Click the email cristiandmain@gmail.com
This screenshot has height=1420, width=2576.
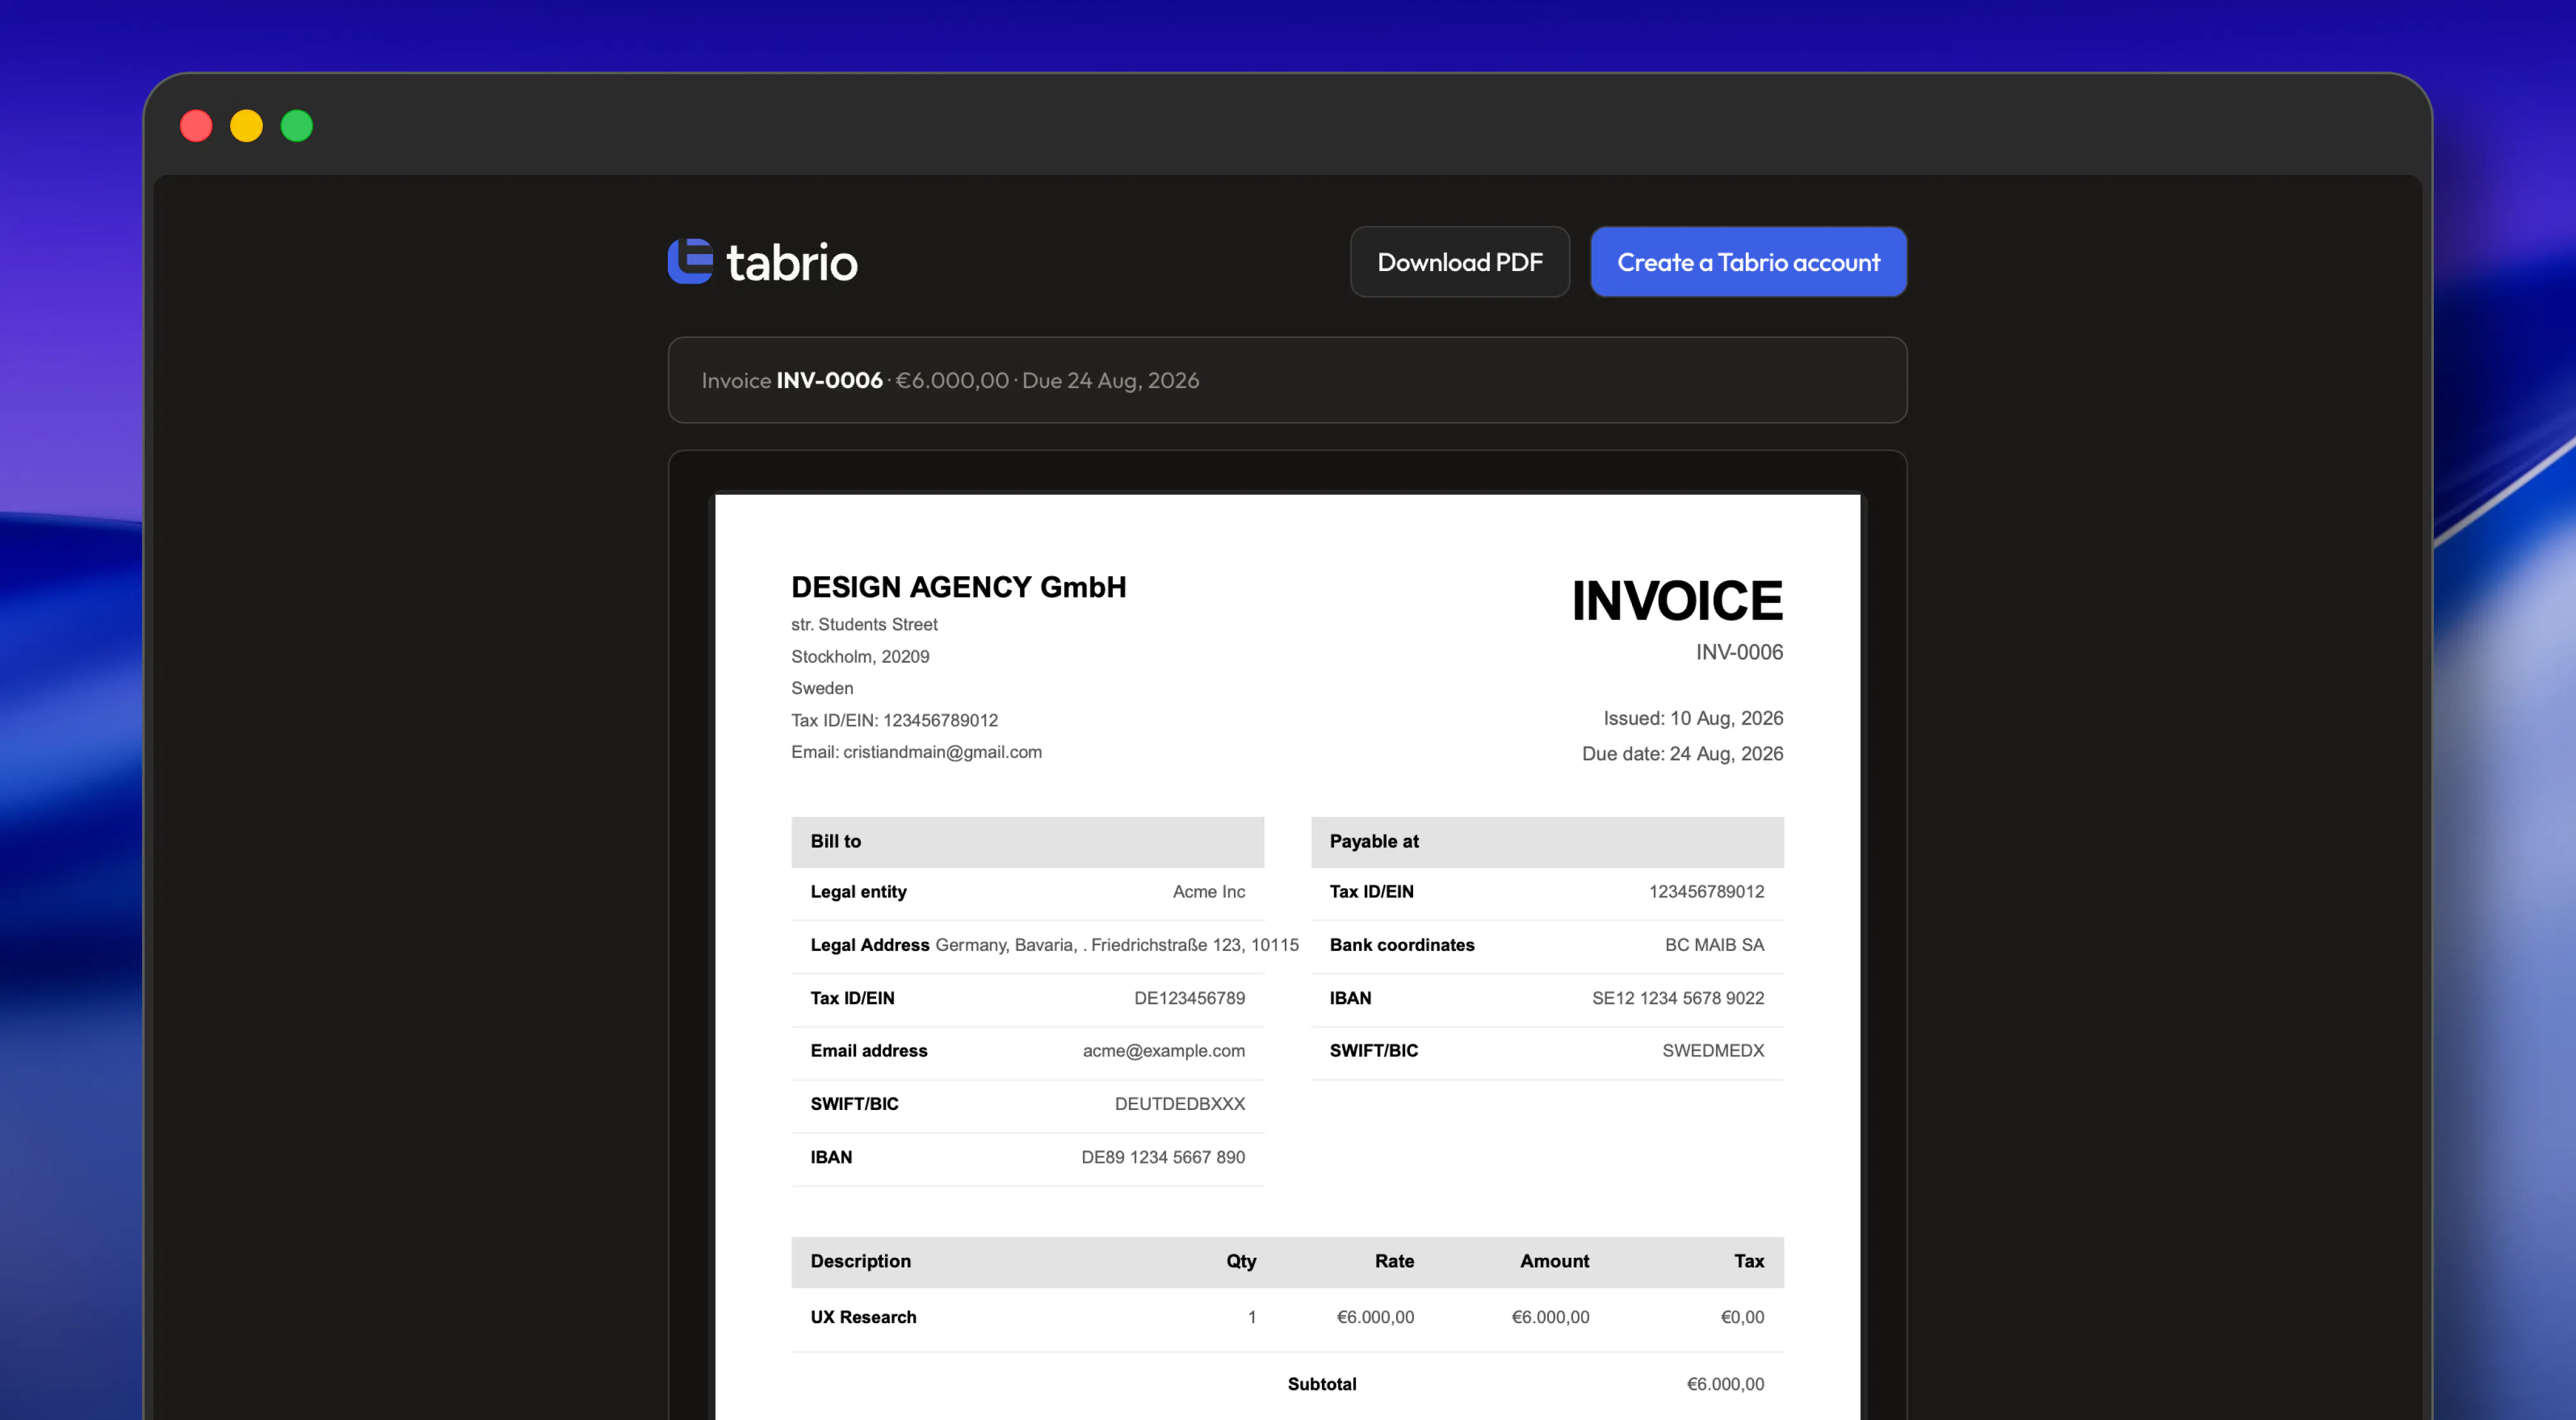(942, 752)
